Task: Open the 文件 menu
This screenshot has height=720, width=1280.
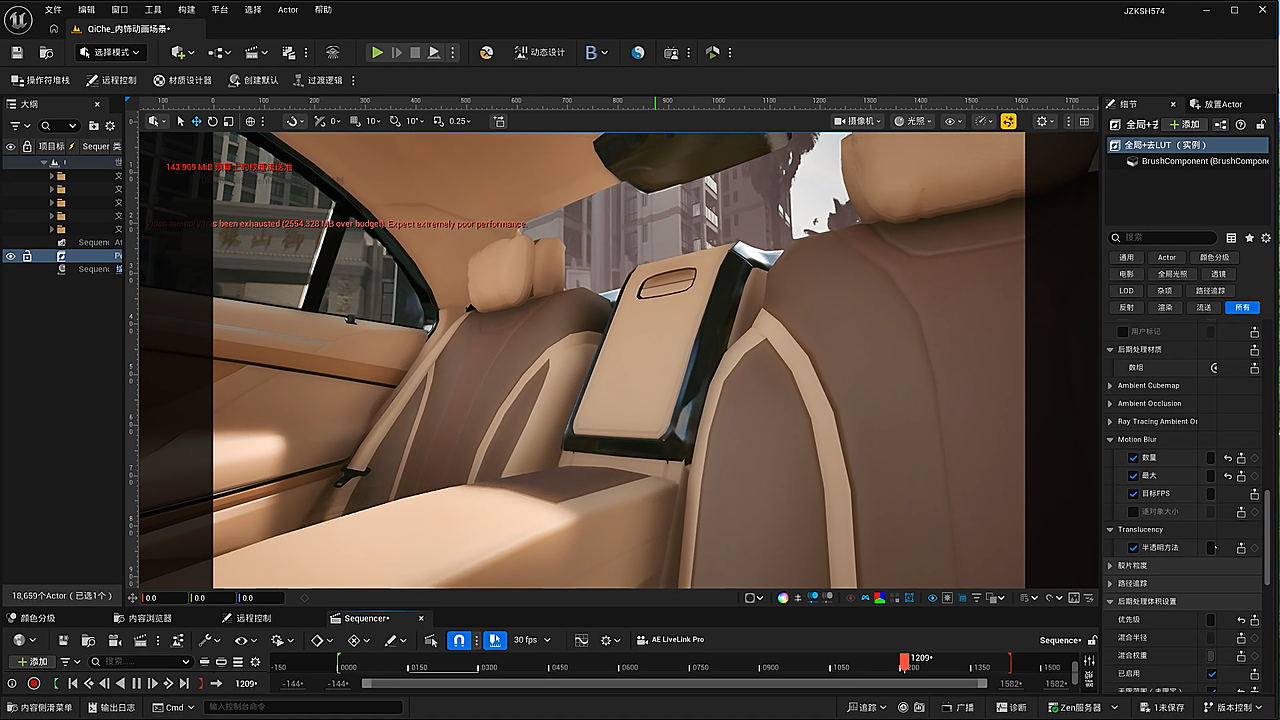Action: tap(53, 10)
